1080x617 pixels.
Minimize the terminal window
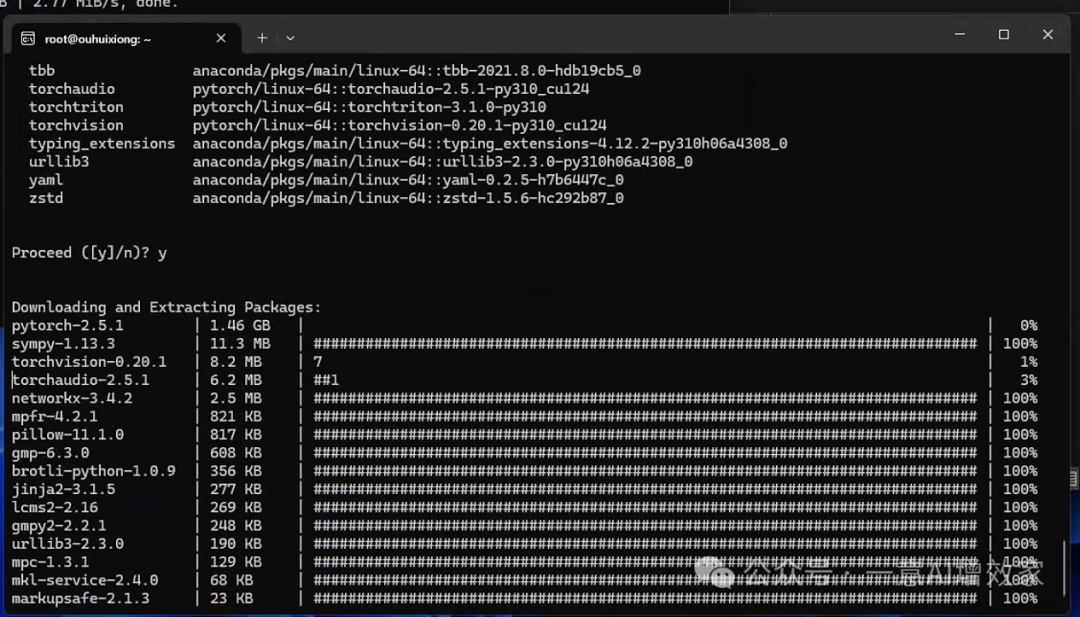(959, 34)
